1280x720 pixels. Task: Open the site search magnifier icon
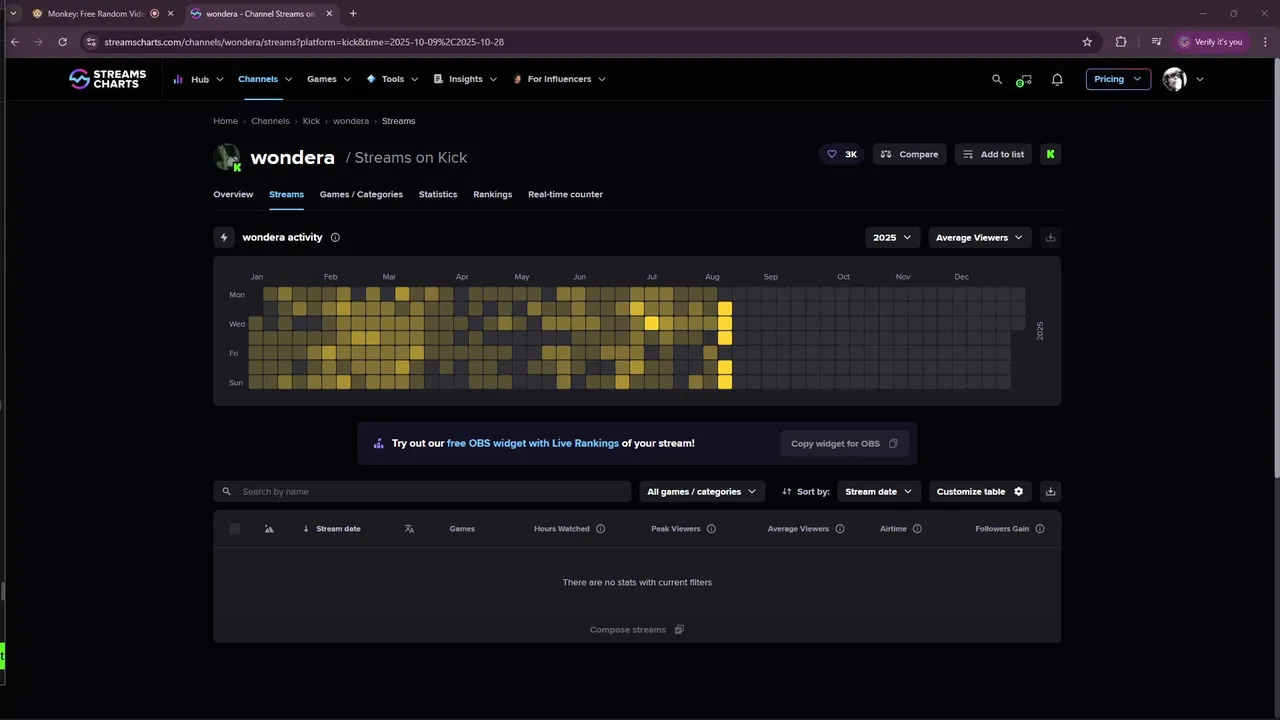[x=996, y=79]
